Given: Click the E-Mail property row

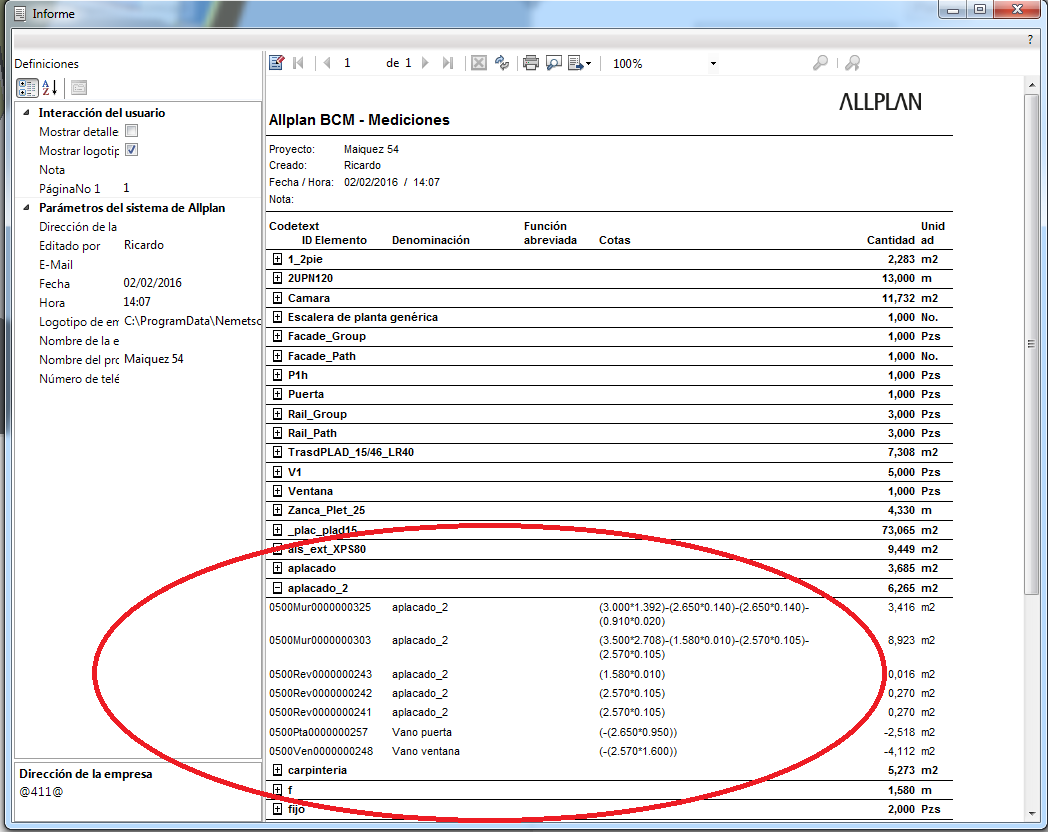Looking at the screenshot, I should click(x=138, y=265).
